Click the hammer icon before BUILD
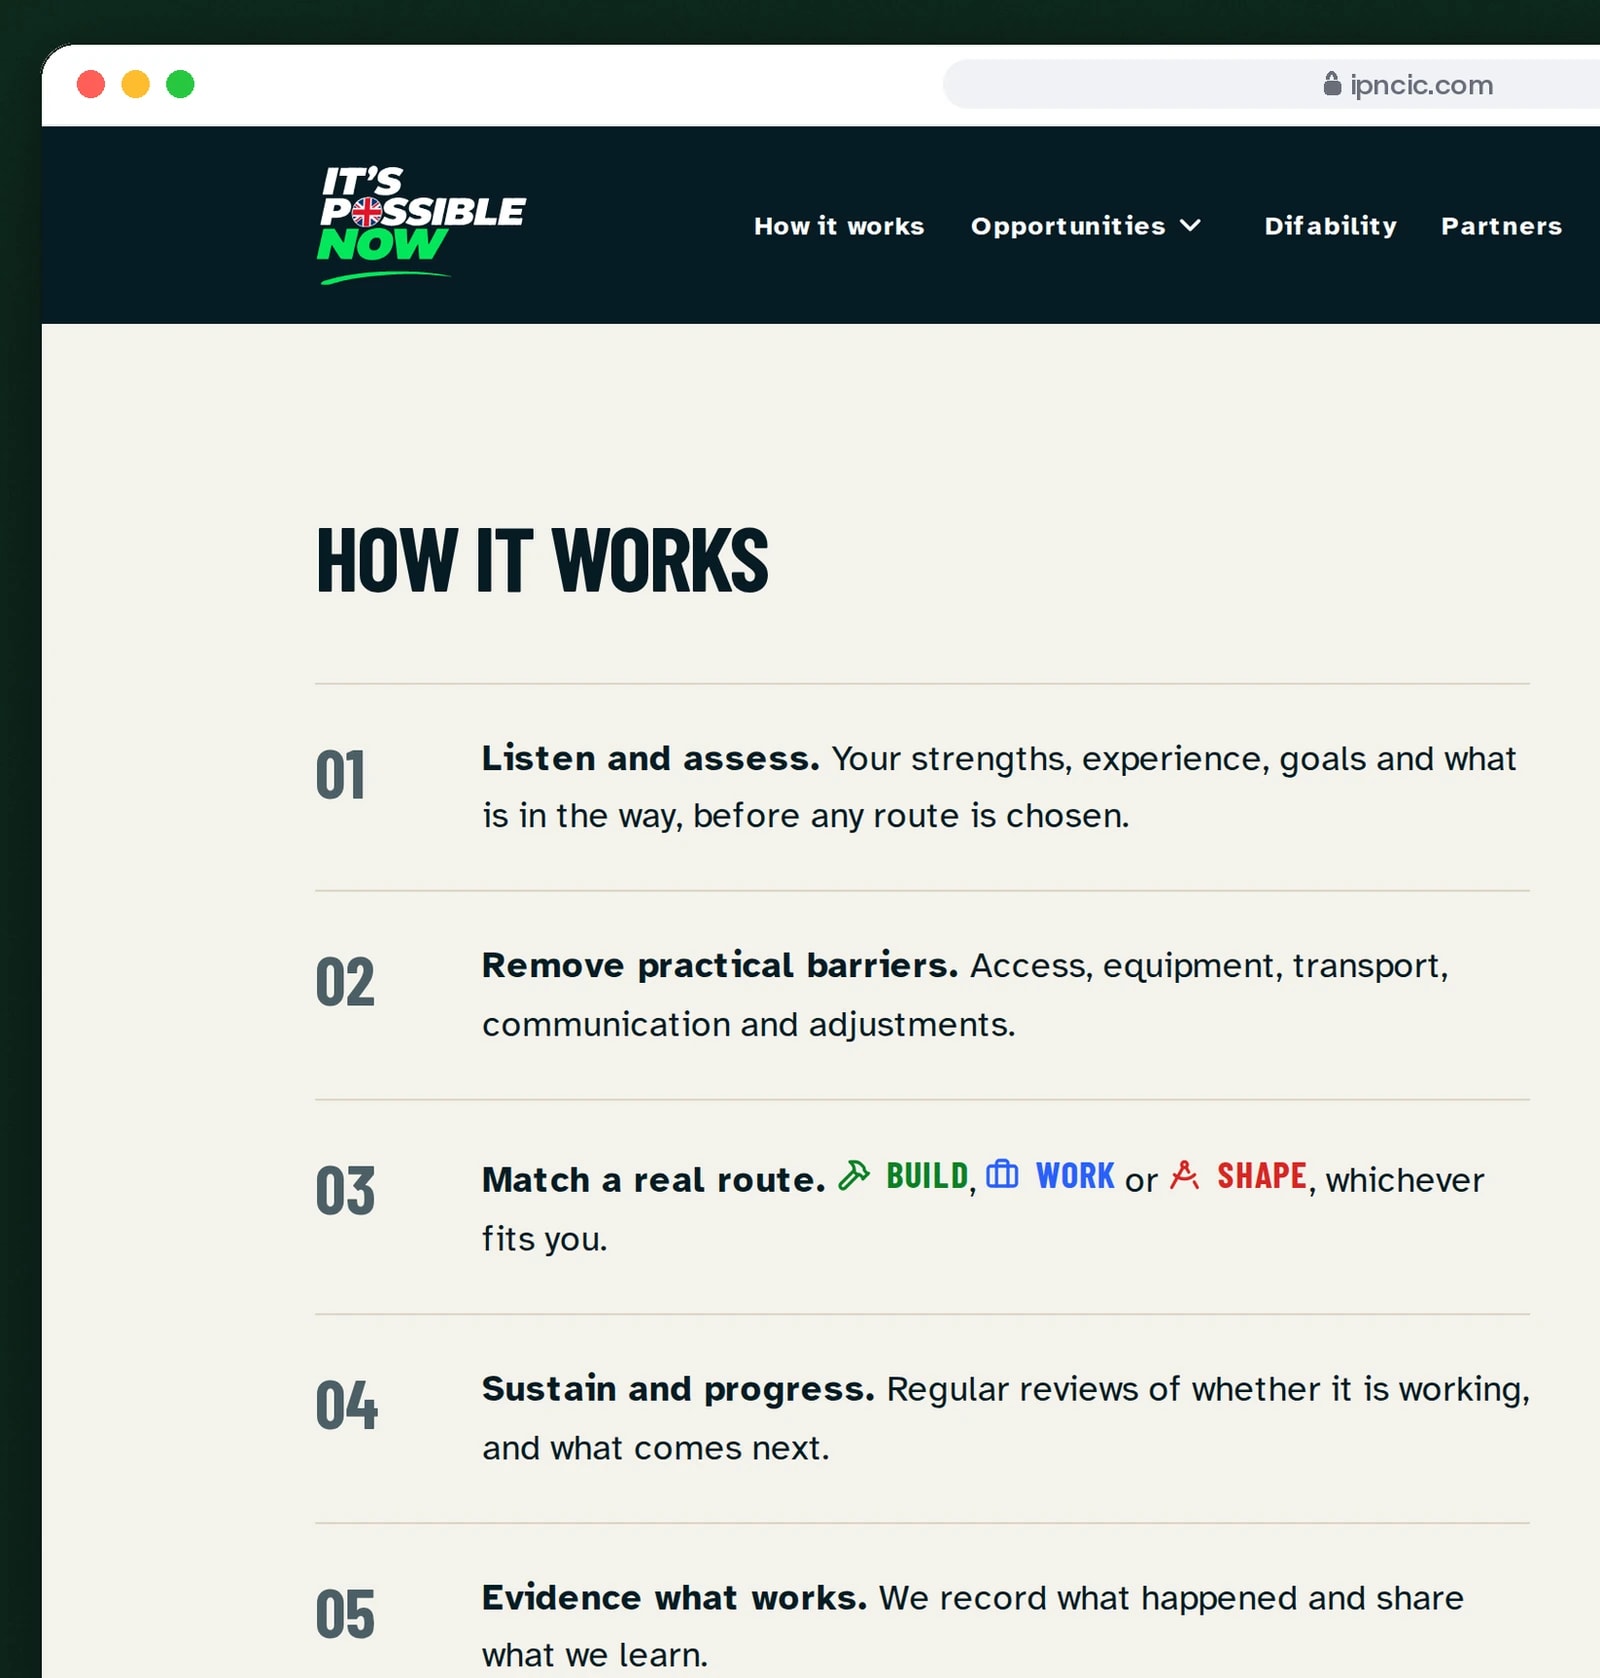This screenshot has height=1678, width=1600. (x=854, y=1175)
